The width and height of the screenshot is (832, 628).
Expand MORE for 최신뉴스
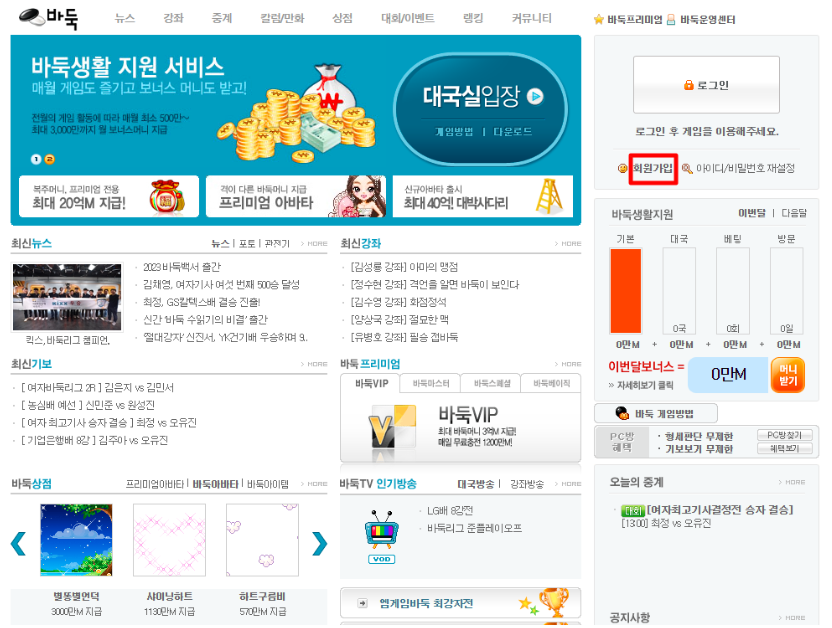tap(314, 243)
